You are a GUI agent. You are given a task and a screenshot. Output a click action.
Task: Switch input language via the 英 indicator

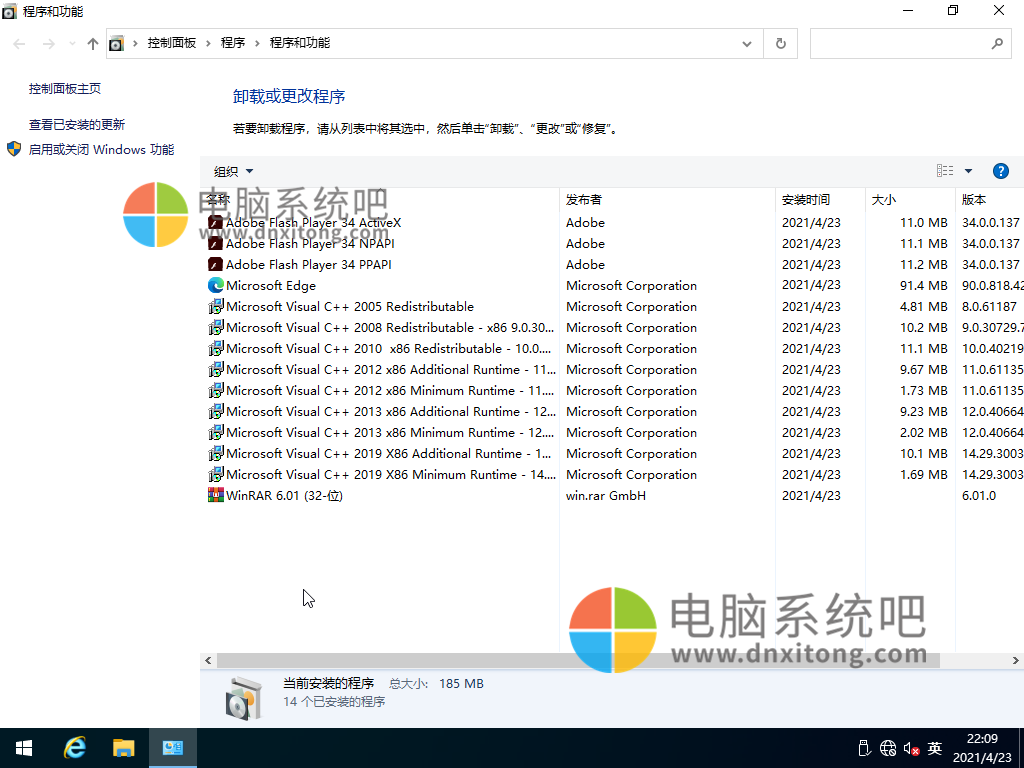(934, 747)
